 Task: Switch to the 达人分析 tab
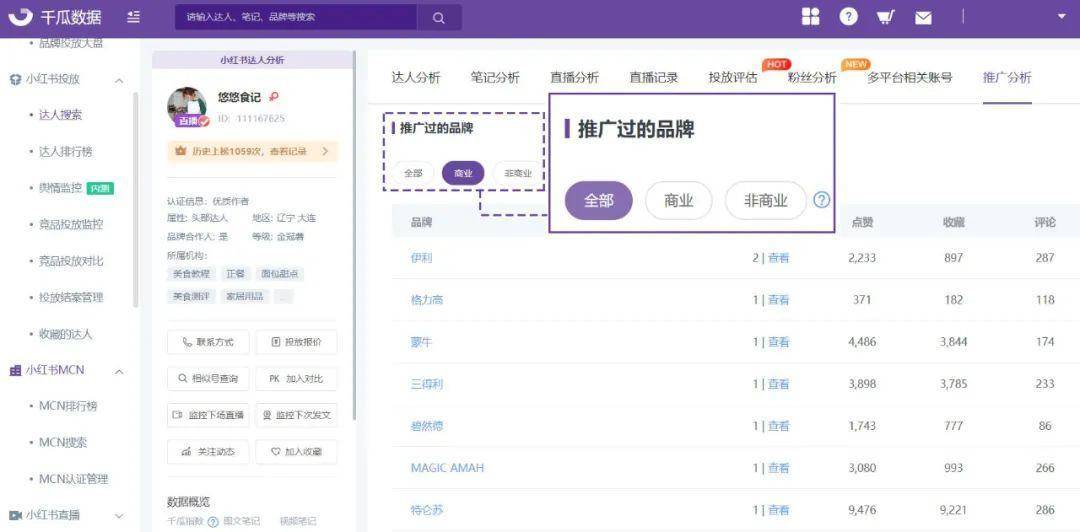click(415, 77)
